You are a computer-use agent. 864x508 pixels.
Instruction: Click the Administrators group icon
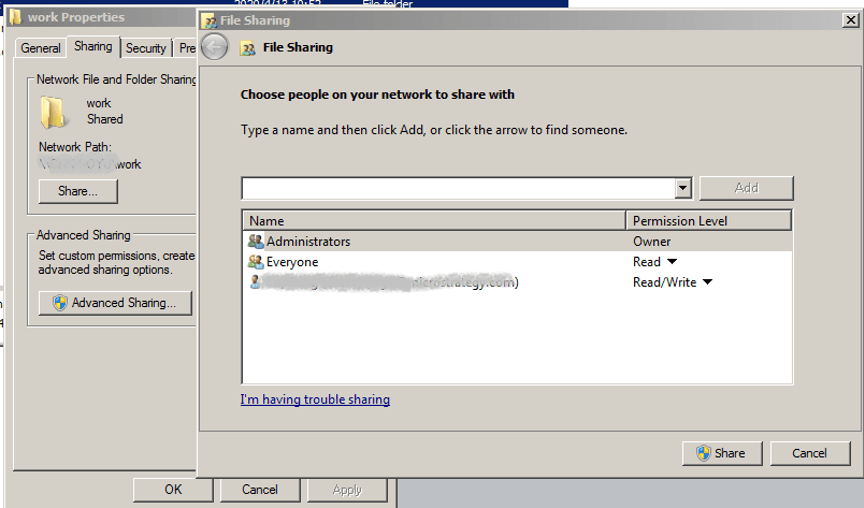coord(256,242)
